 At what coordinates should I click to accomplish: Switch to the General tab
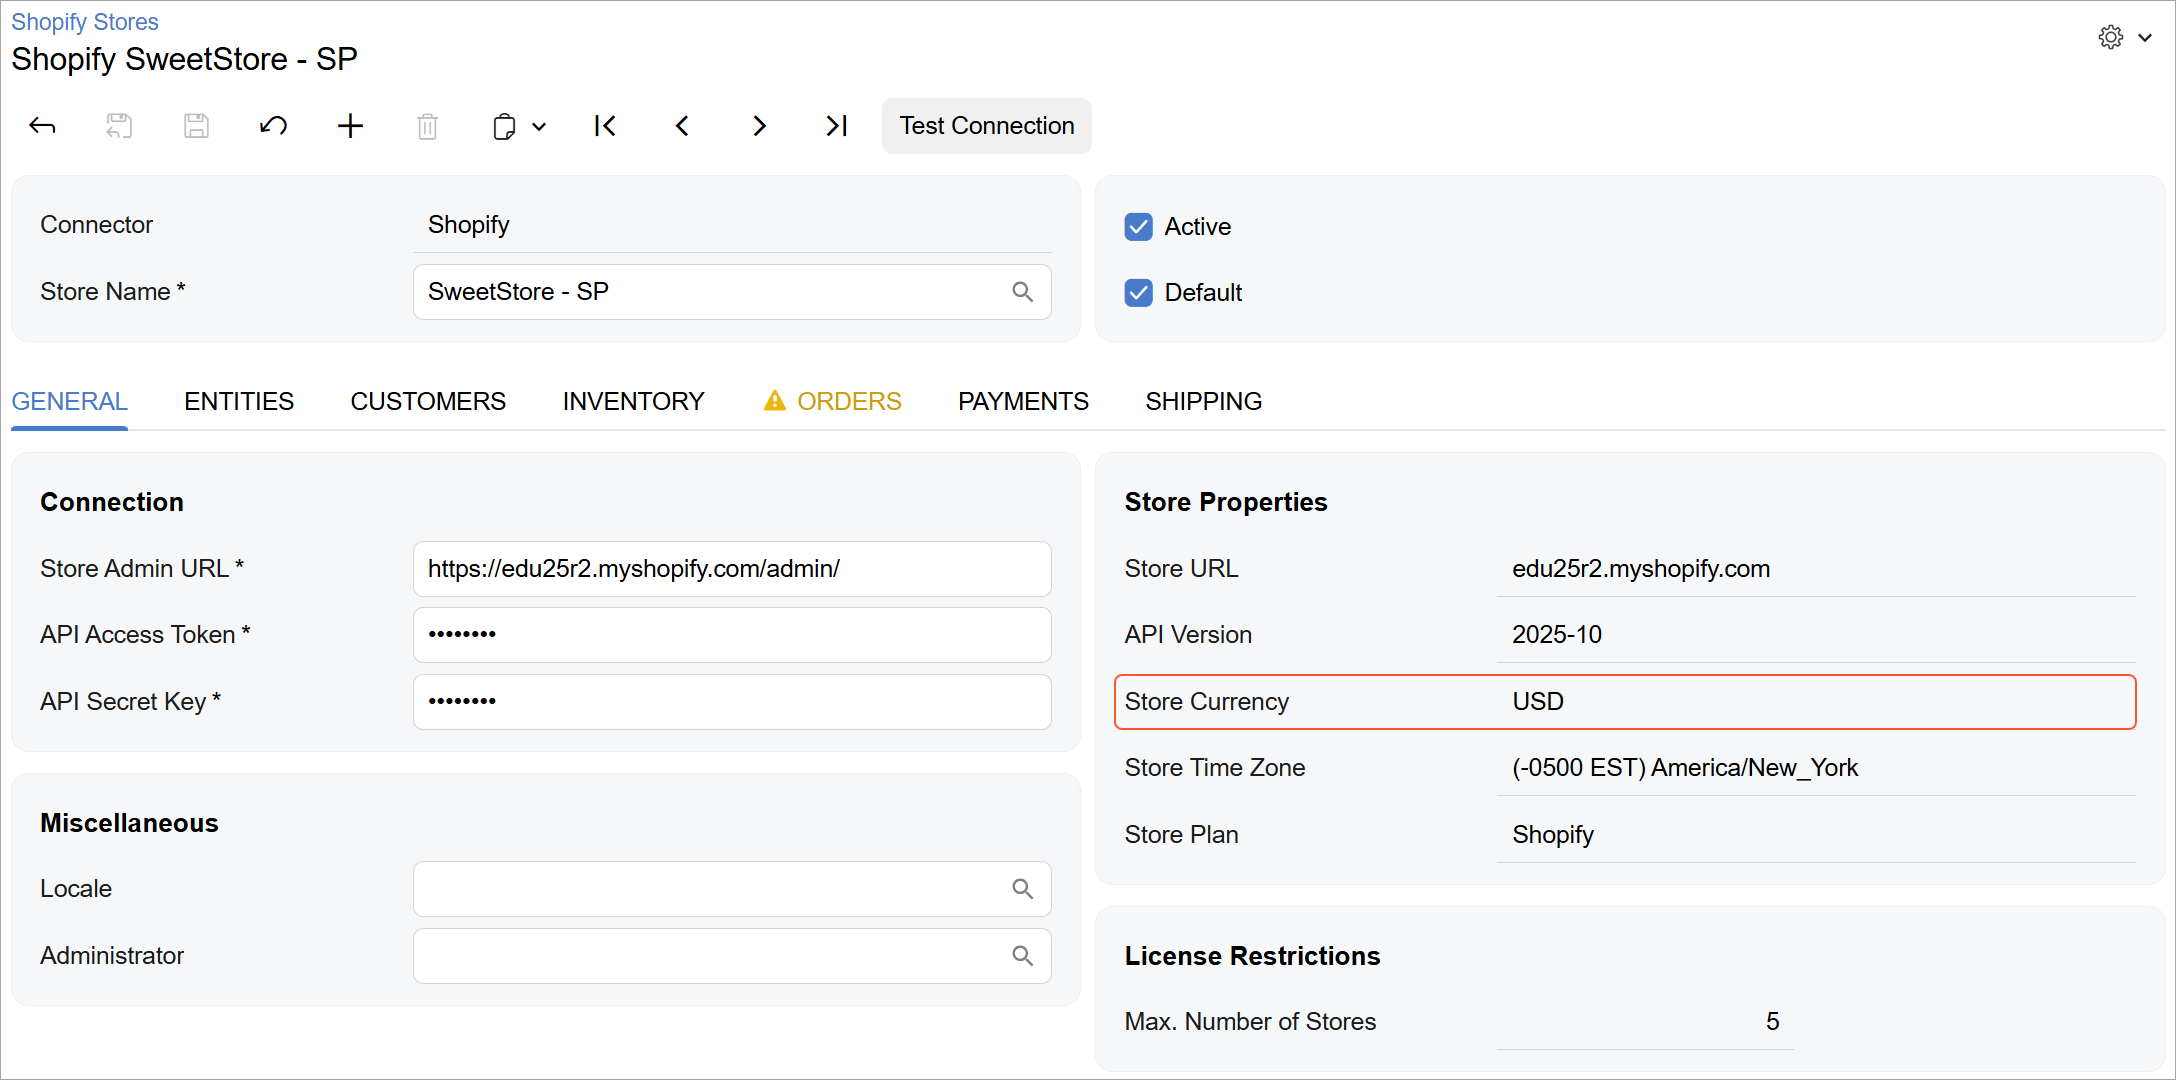69,402
